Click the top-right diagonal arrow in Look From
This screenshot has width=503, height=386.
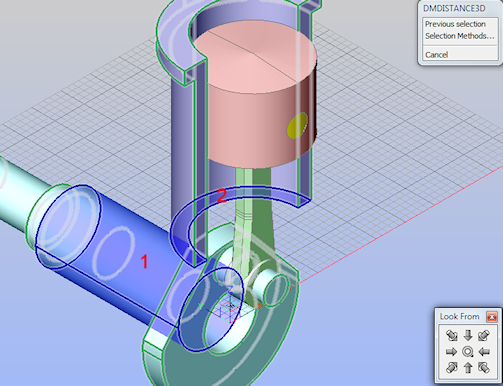484,335
